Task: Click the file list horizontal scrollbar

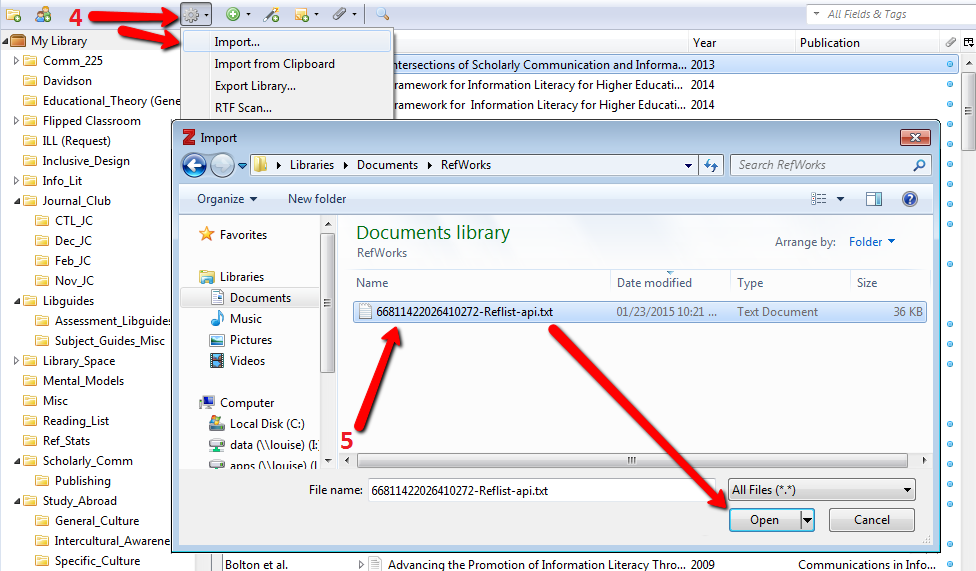Action: tap(632, 461)
